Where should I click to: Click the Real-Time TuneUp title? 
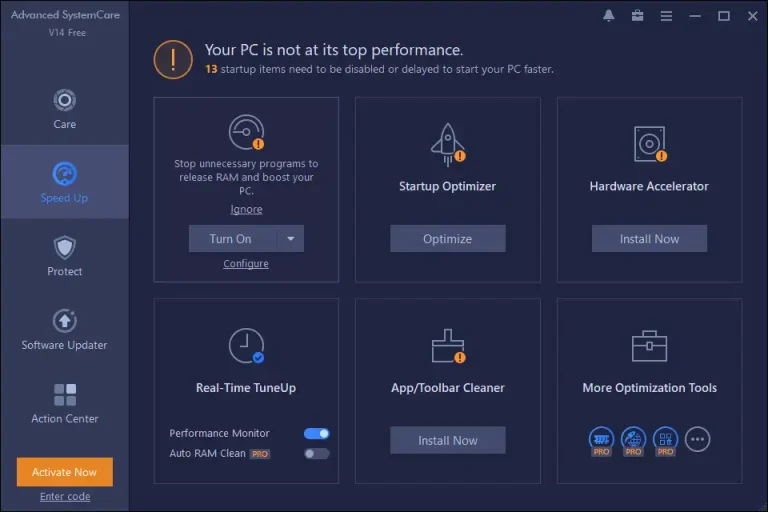click(x=246, y=388)
